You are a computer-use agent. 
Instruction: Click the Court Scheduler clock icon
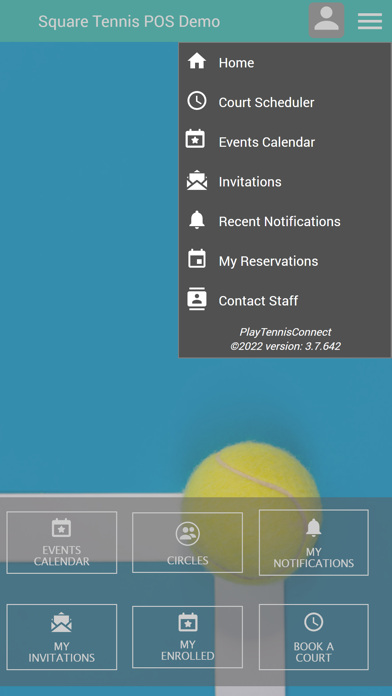tap(197, 101)
